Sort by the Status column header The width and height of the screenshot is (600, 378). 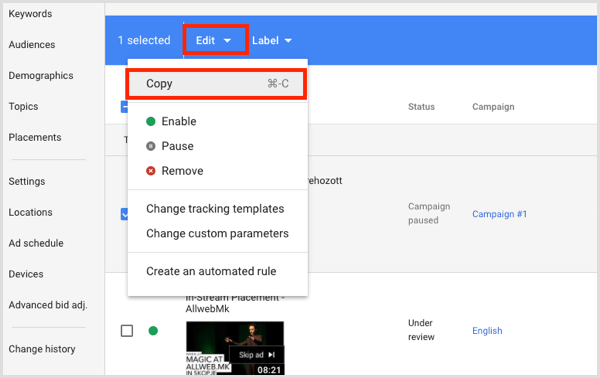[x=421, y=107]
